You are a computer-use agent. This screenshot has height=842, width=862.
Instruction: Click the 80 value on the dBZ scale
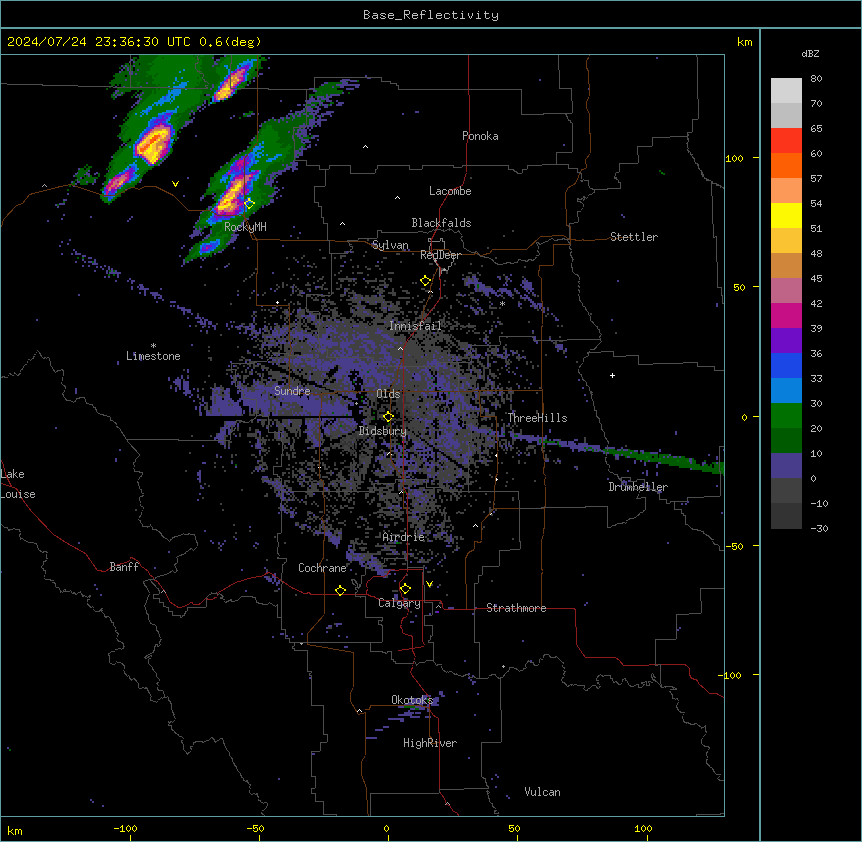tap(816, 79)
